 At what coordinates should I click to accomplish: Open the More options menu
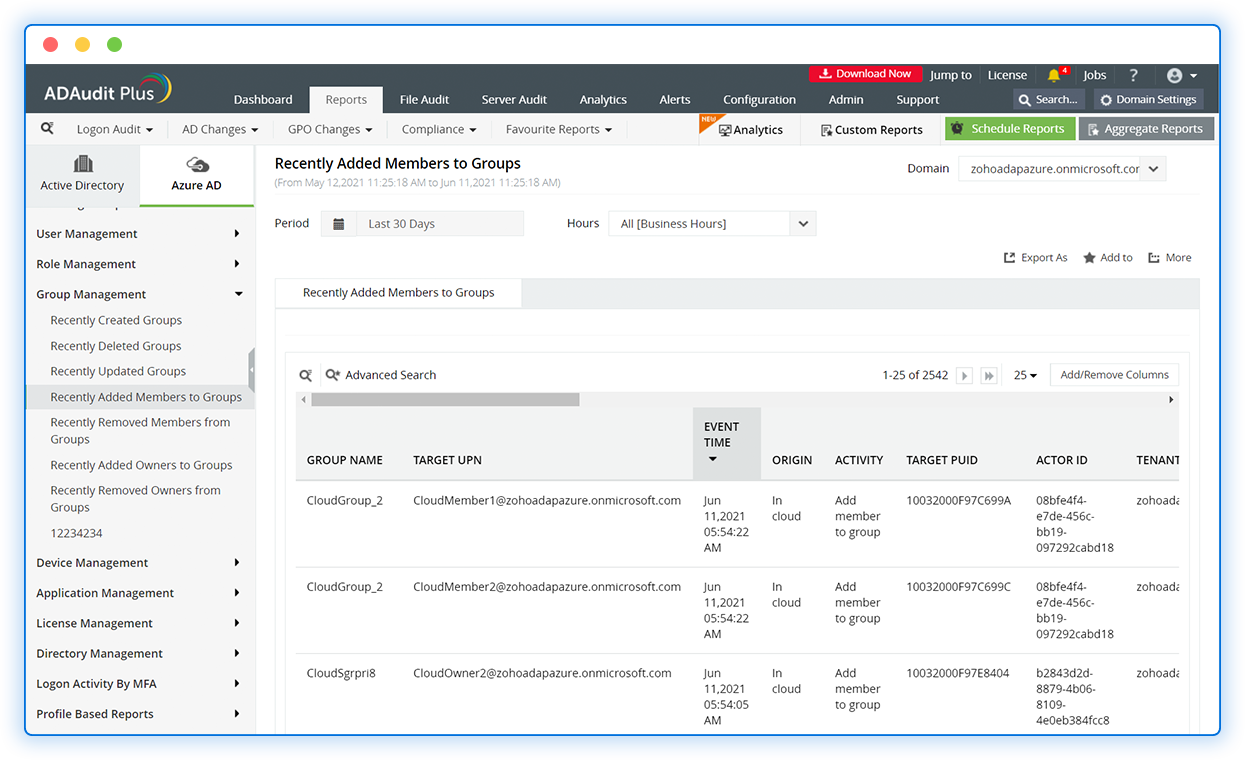point(1170,257)
